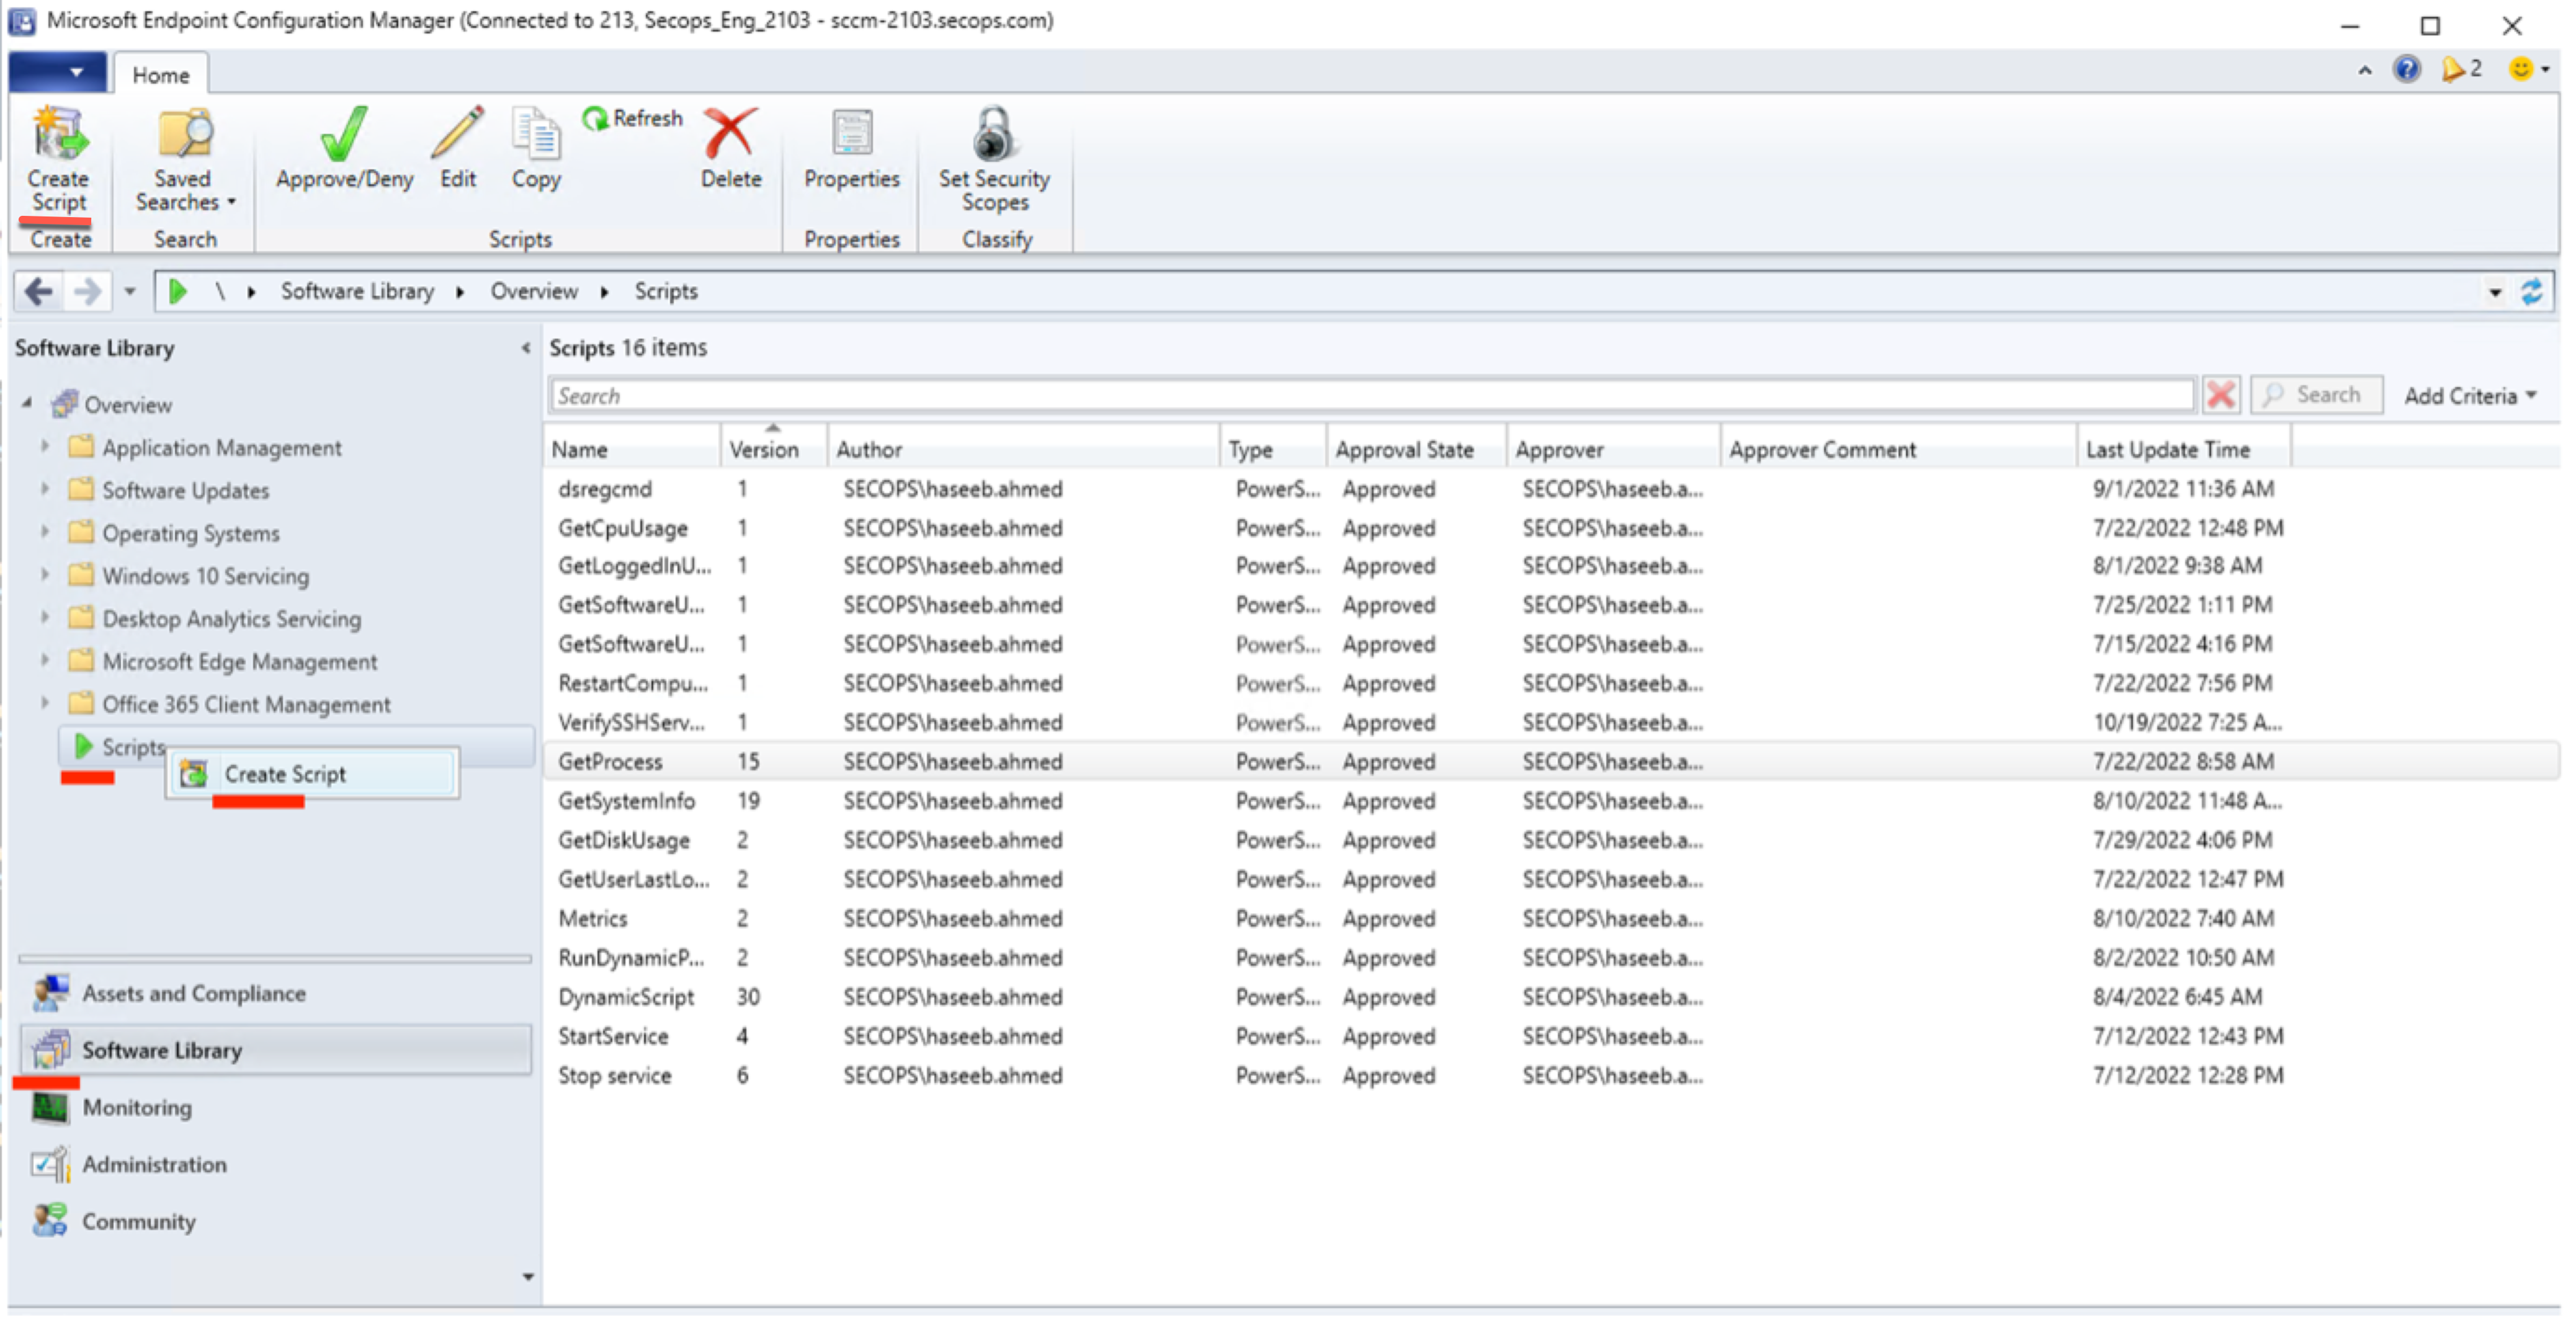2576x1323 pixels.
Task: Open the Administration workspace
Action: click(x=275, y=1165)
